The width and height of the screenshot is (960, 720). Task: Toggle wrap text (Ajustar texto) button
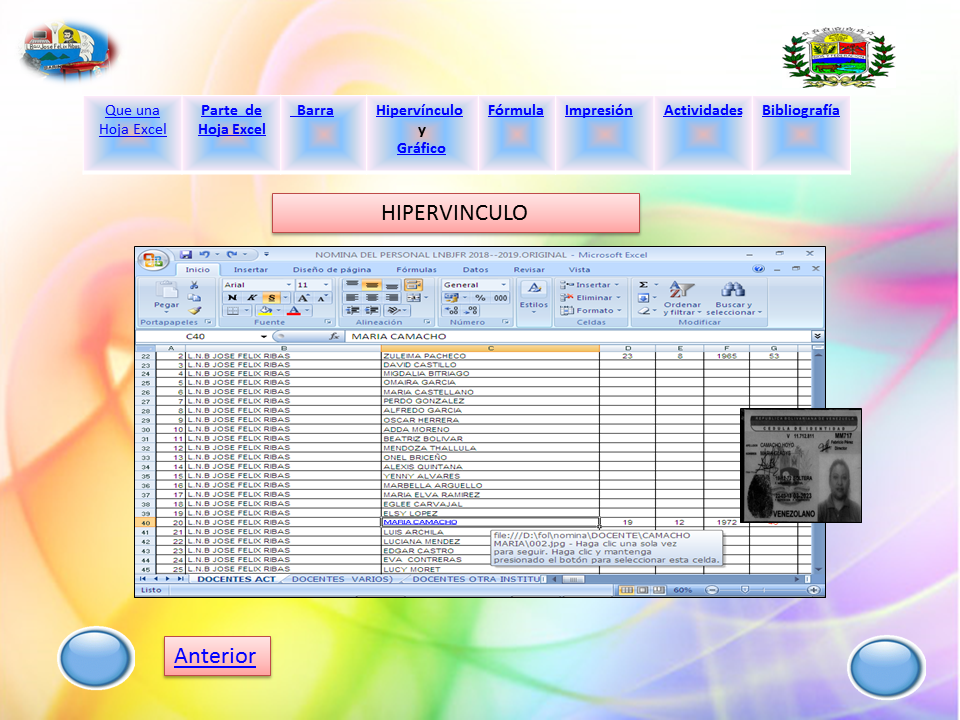click(414, 285)
